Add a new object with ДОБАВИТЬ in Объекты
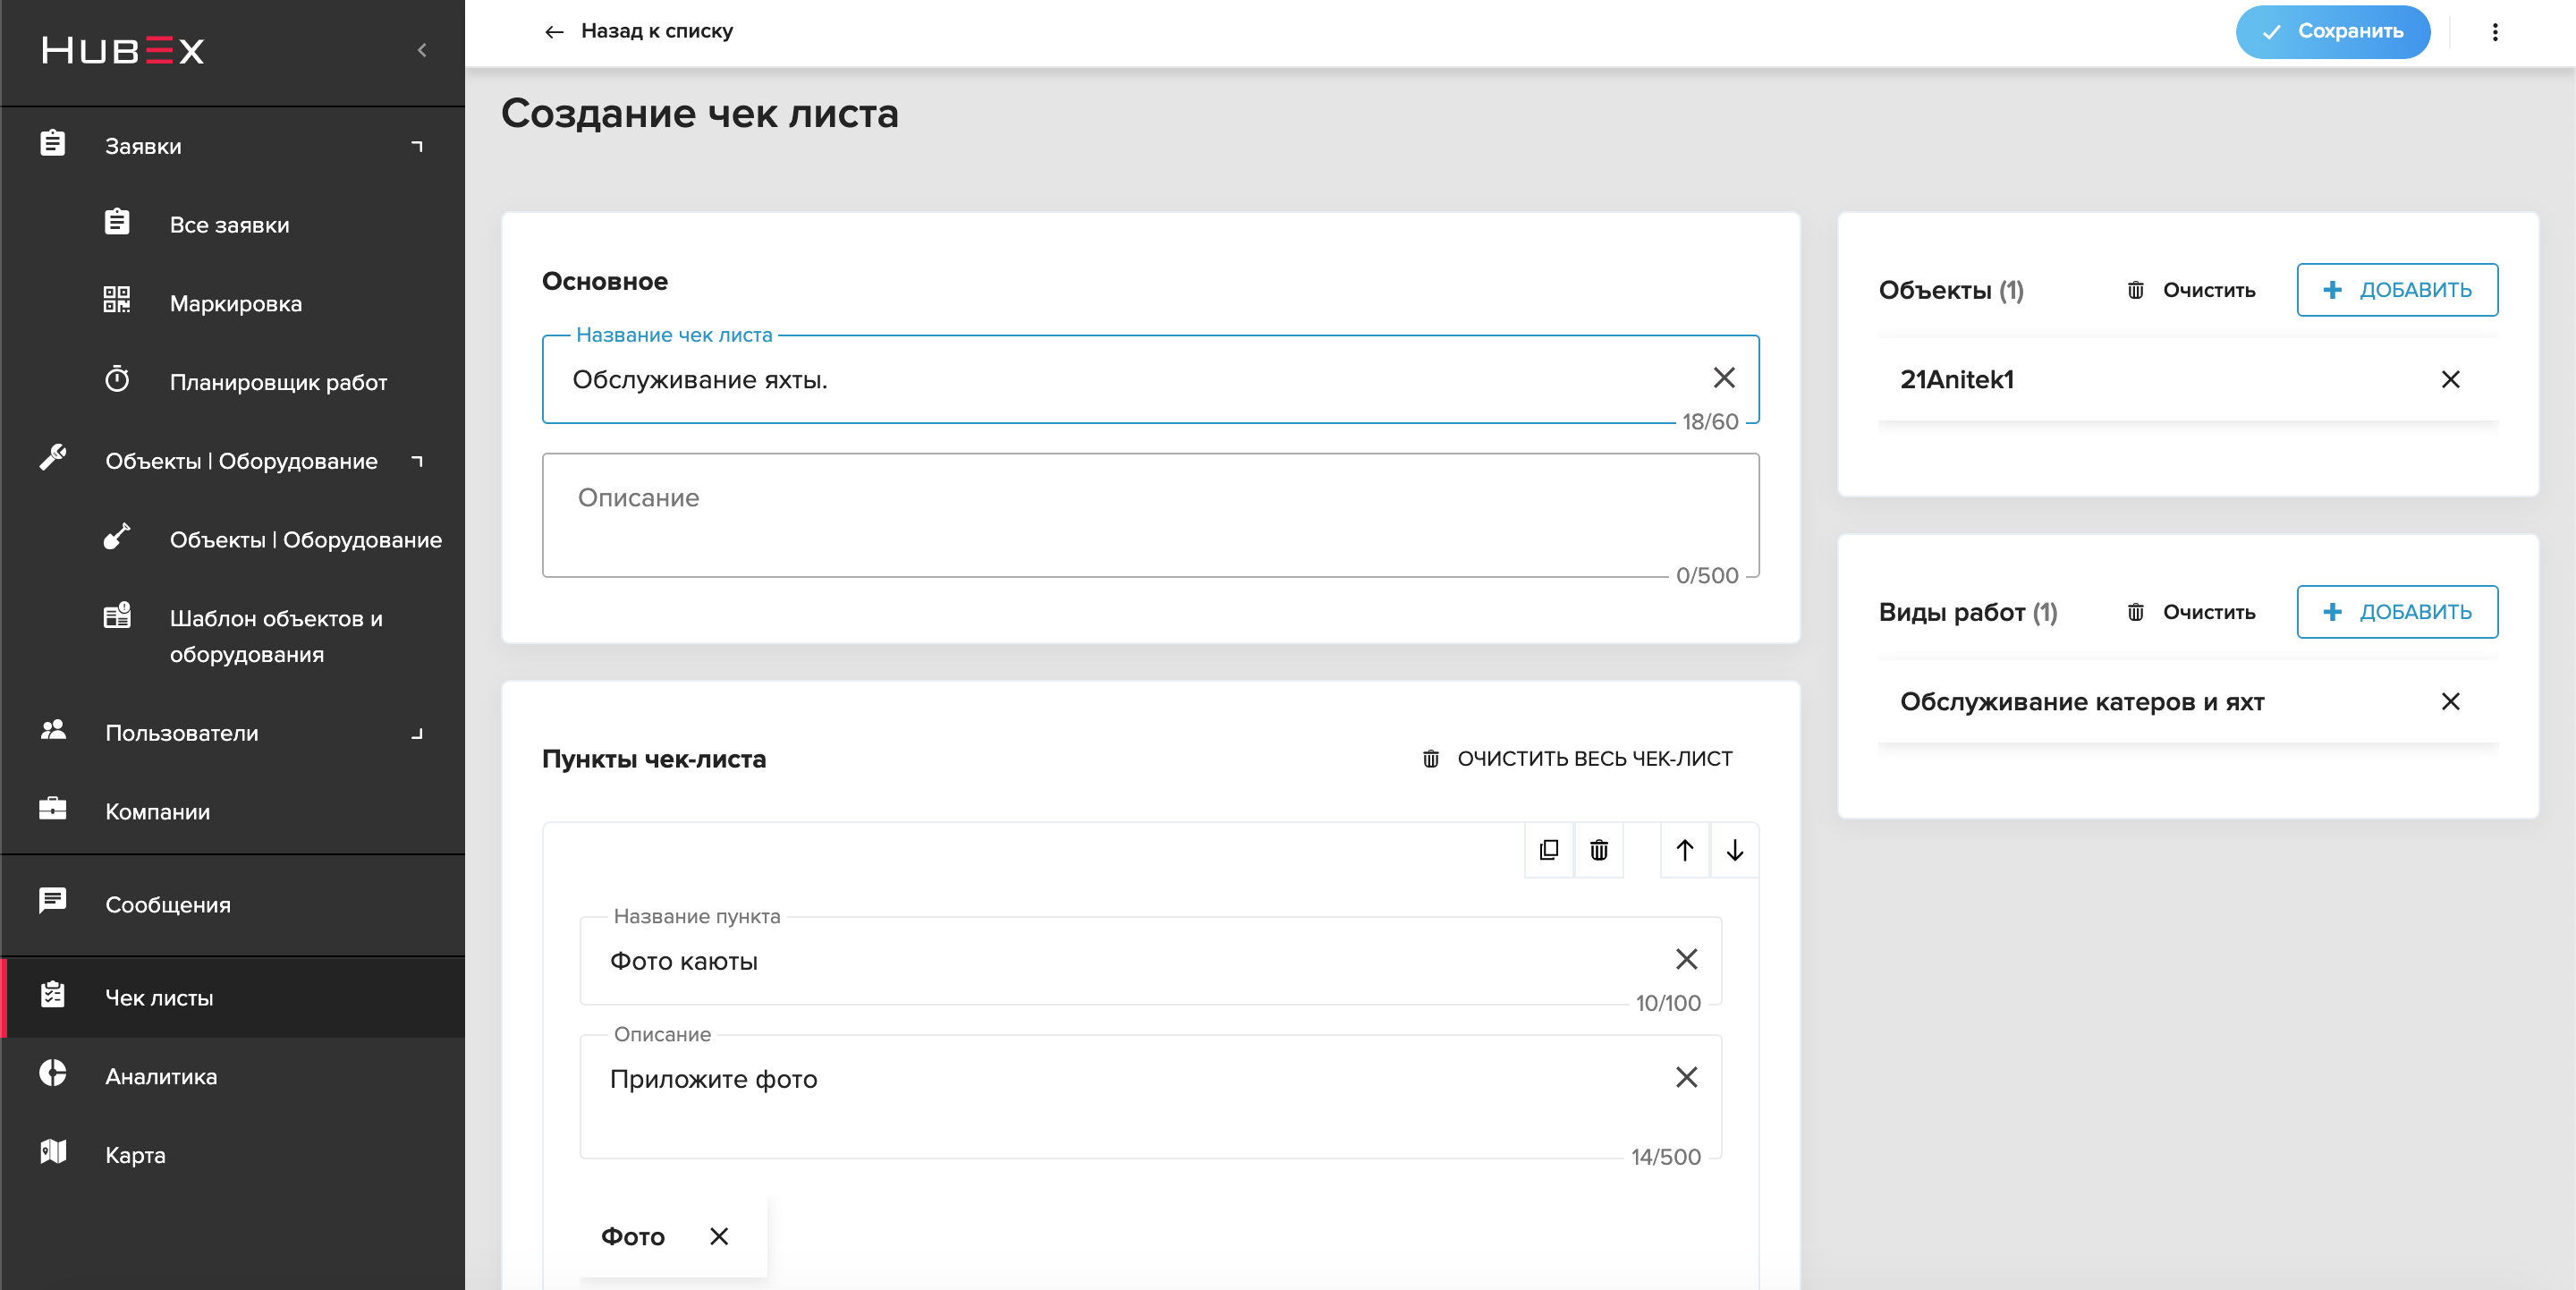The image size is (2576, 1290). (2396, 290)
